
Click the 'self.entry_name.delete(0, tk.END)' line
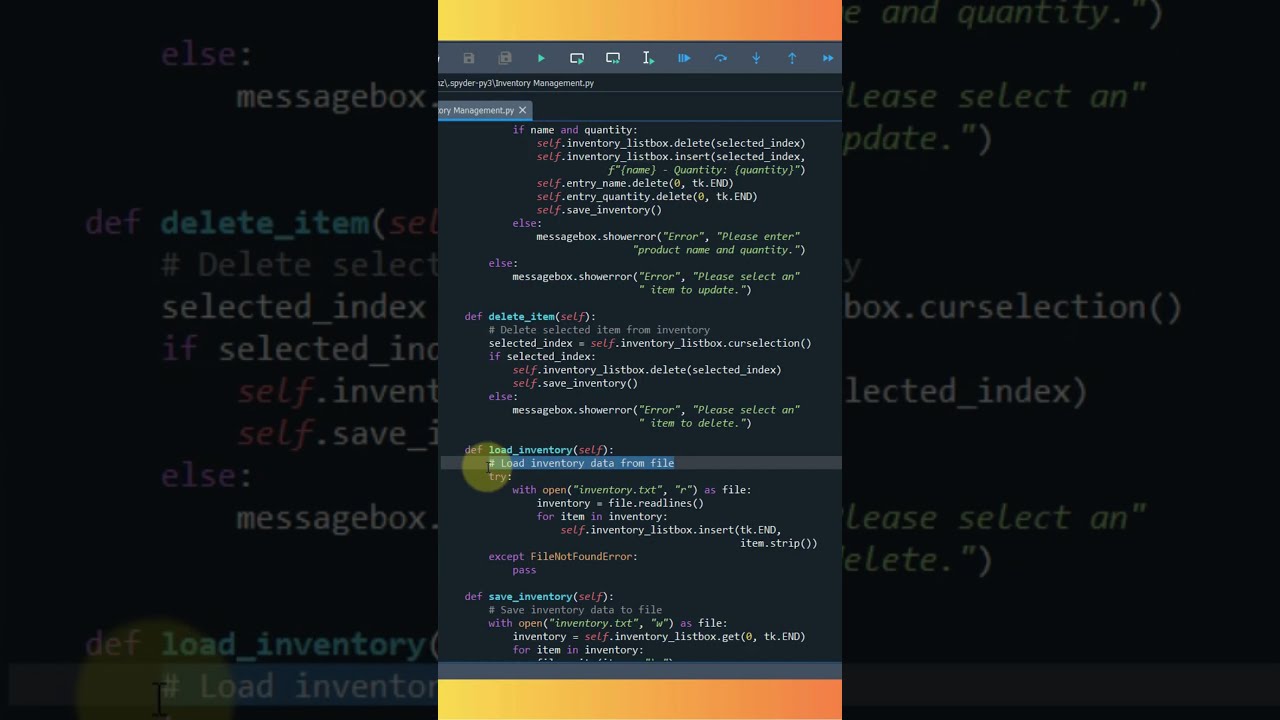pos(635,183)
